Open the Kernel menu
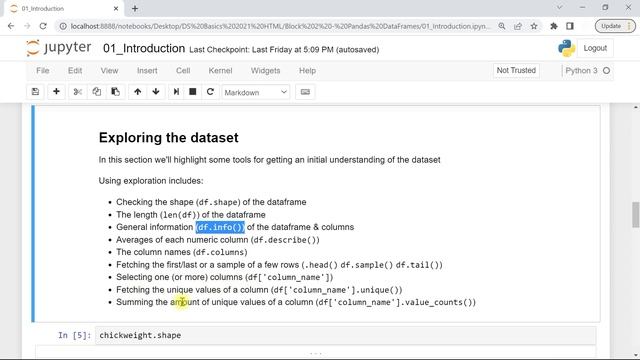The width and height of the screenshot is (640, 360). tap(220, 71)
